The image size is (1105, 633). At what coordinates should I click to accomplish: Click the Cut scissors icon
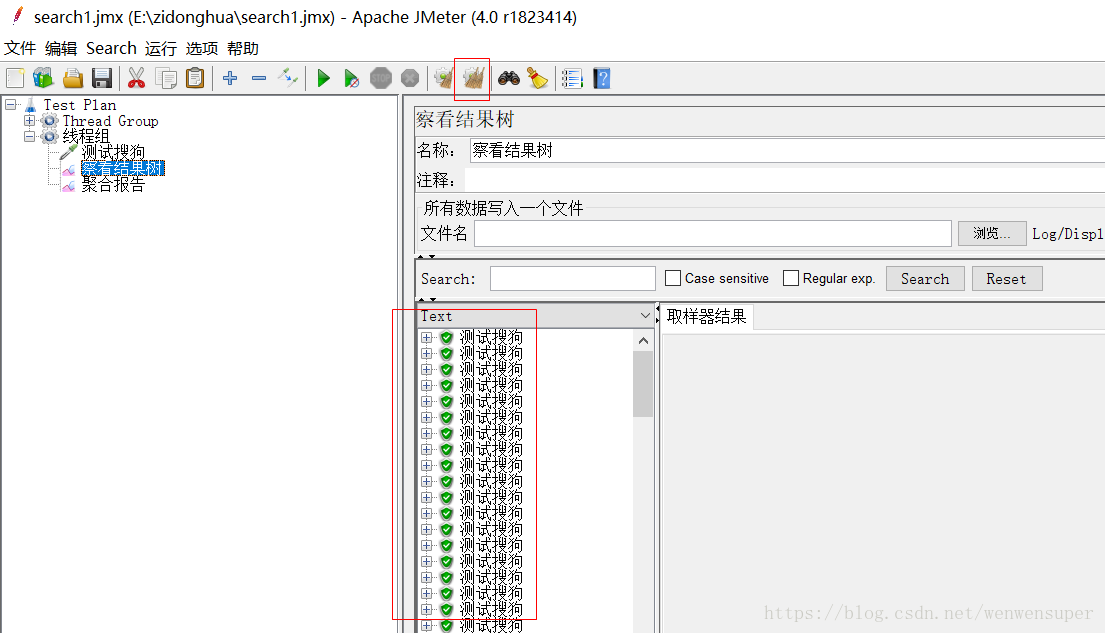click(x=136, y=78)
